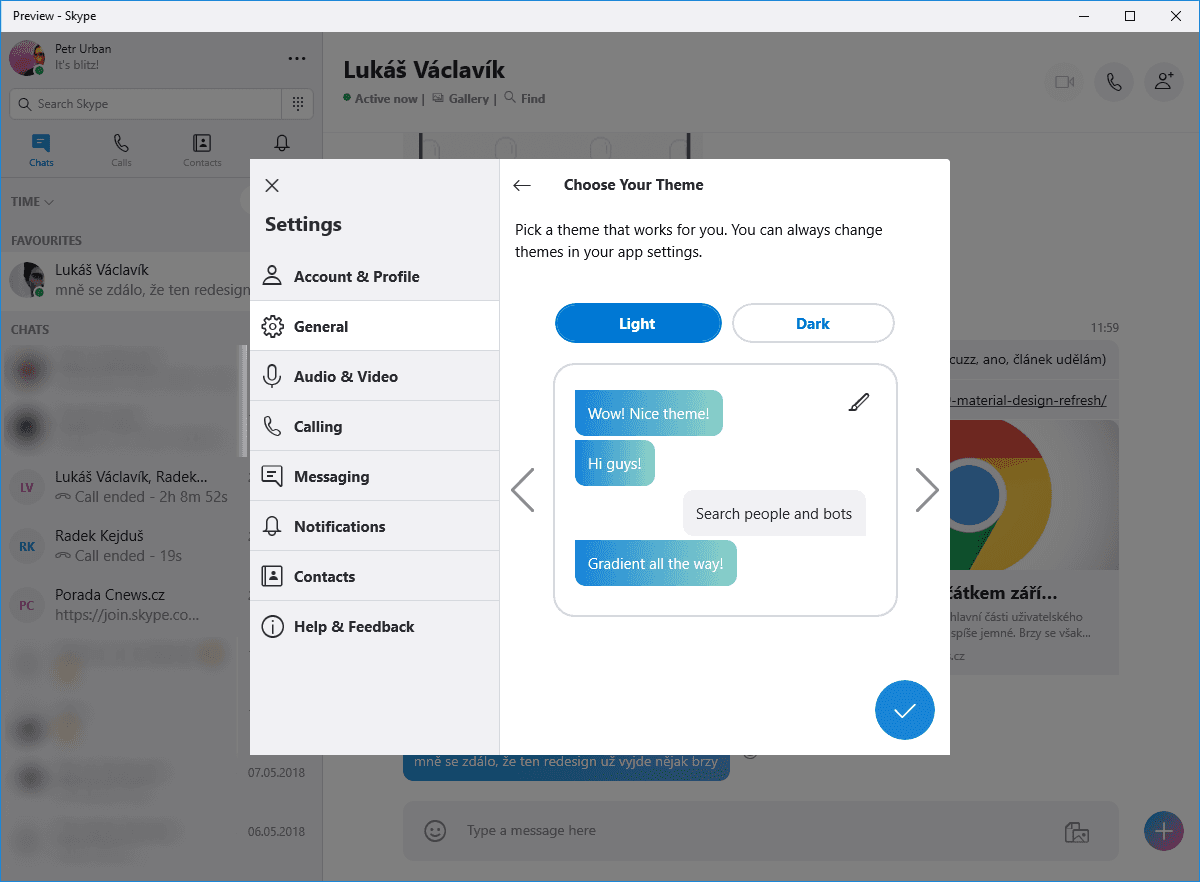The width and height of the screenshot is (1200, 882).
Task: Click the 'Search people and bots' preview bubble
Action: pyautogui.click(x=774, y=513)
